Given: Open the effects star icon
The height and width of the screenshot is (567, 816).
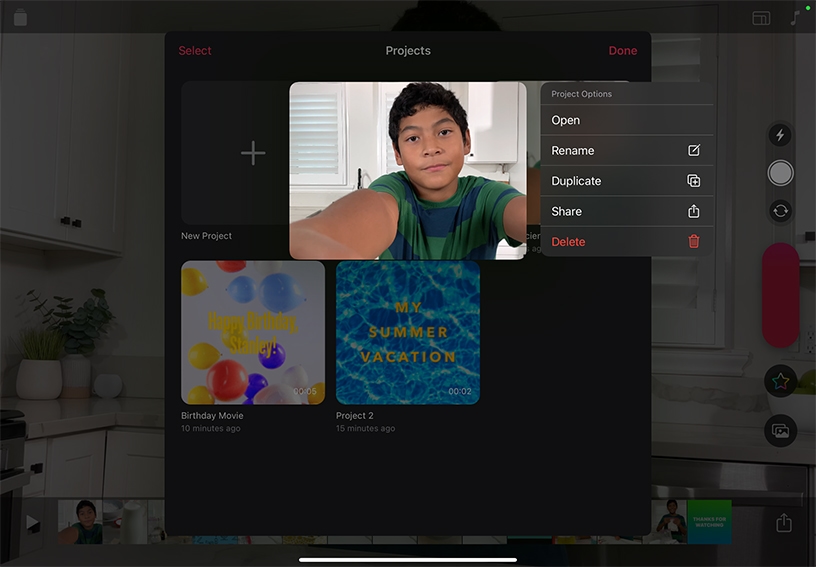Looking at the screenshot, I should coord(780,381).
